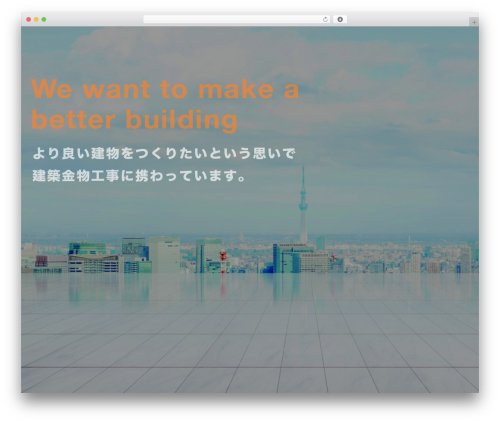Click the red close window dot
This screenshot has width=500, height=423.
point(29,20)
